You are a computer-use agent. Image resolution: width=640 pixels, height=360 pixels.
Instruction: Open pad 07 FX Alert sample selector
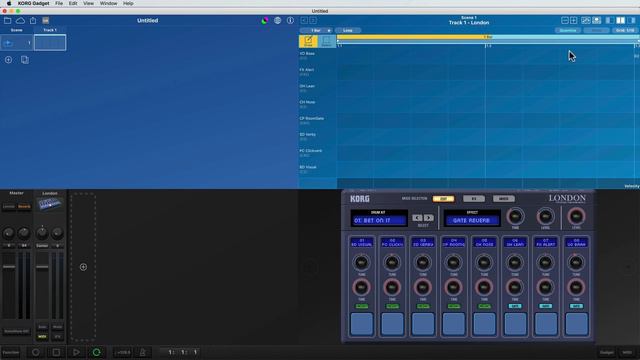pyautogui.click(x=546, y=242)
